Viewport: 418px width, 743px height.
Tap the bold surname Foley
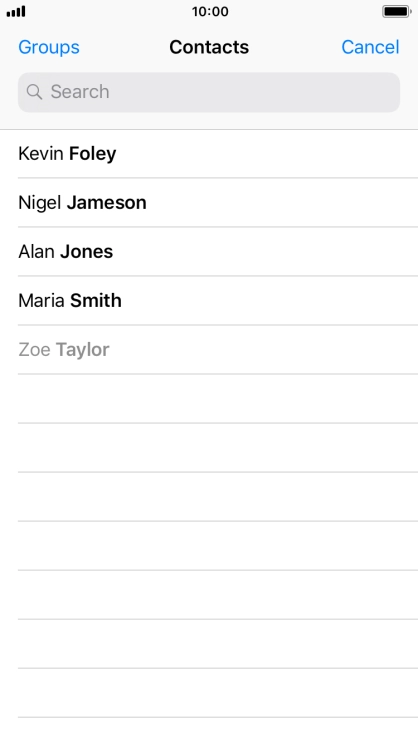92,154
